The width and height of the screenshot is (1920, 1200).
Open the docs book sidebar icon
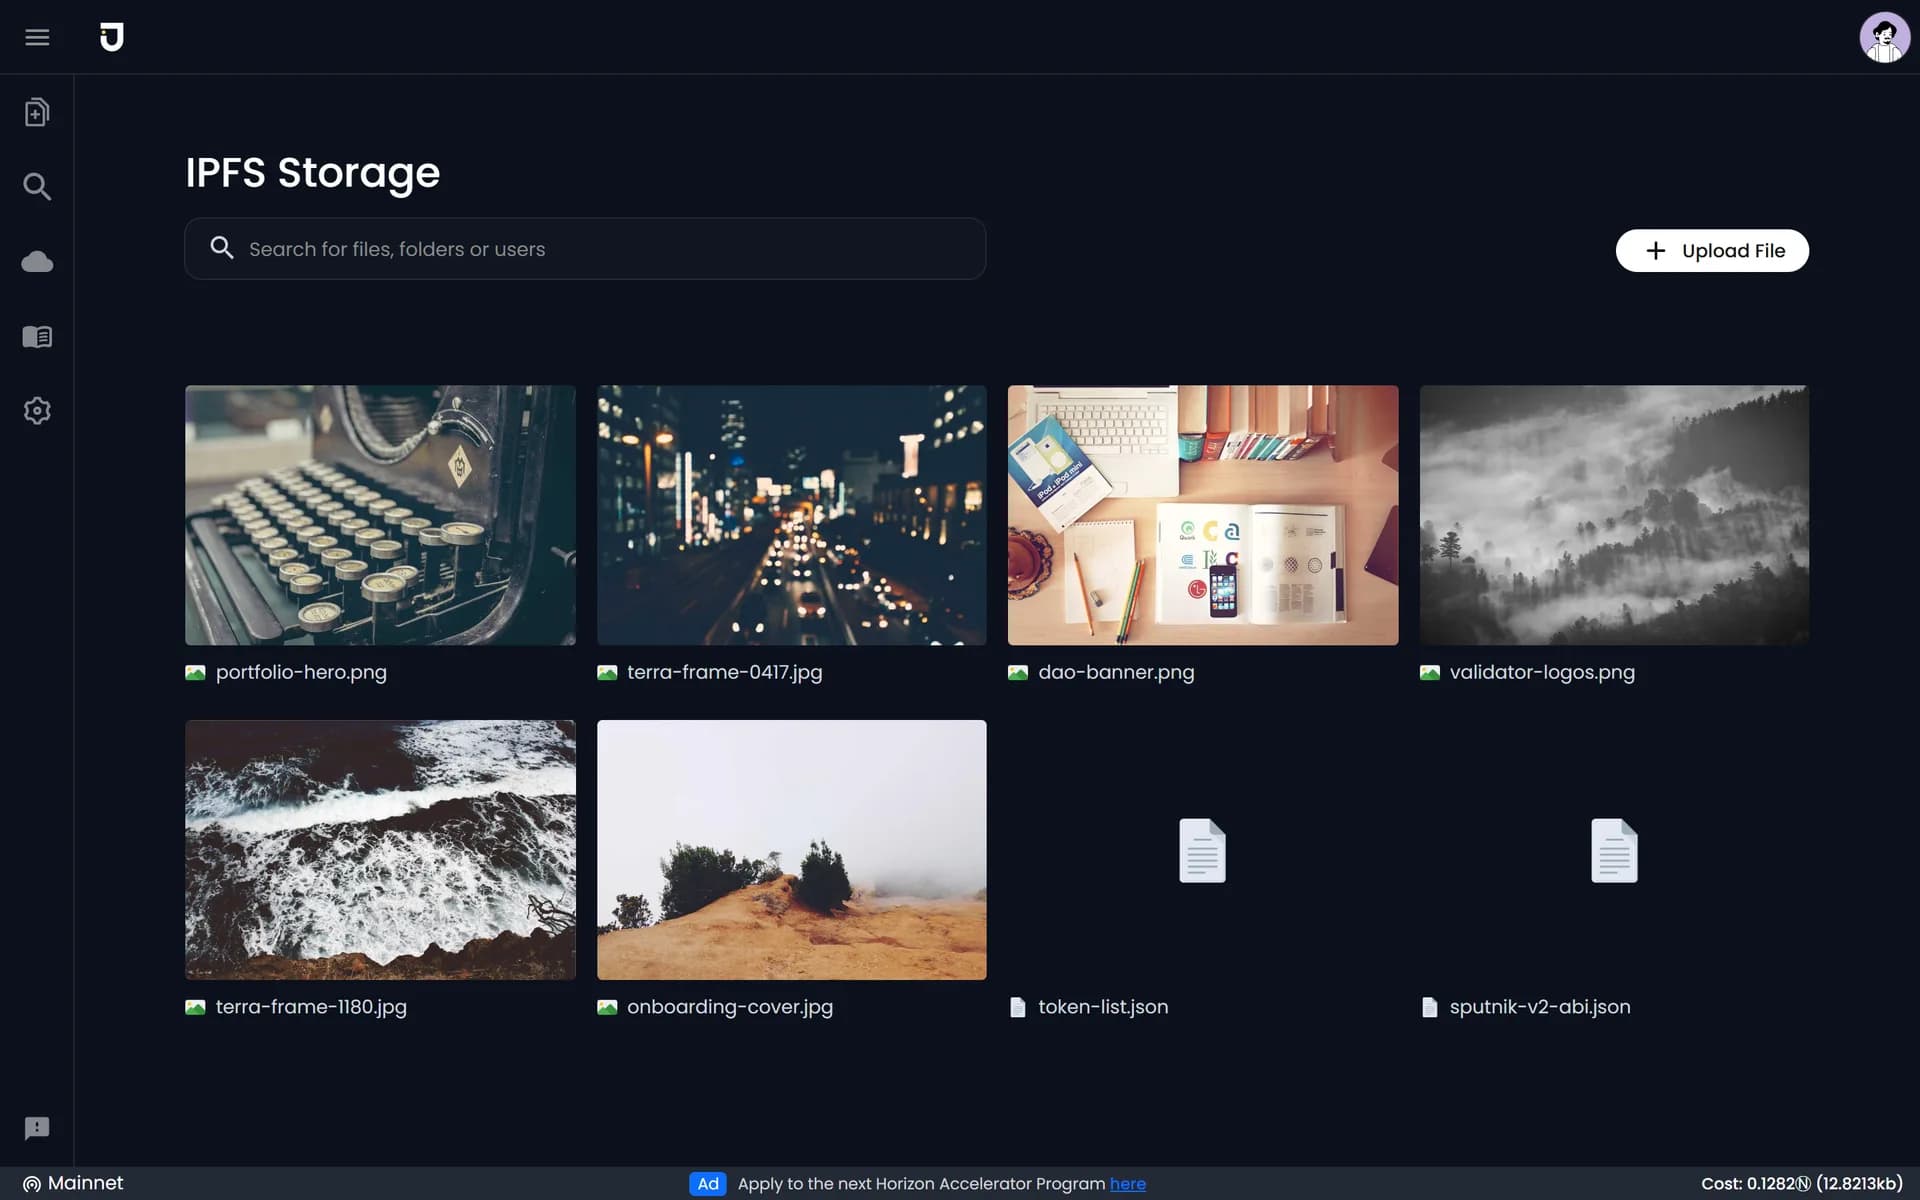(37, 337)
